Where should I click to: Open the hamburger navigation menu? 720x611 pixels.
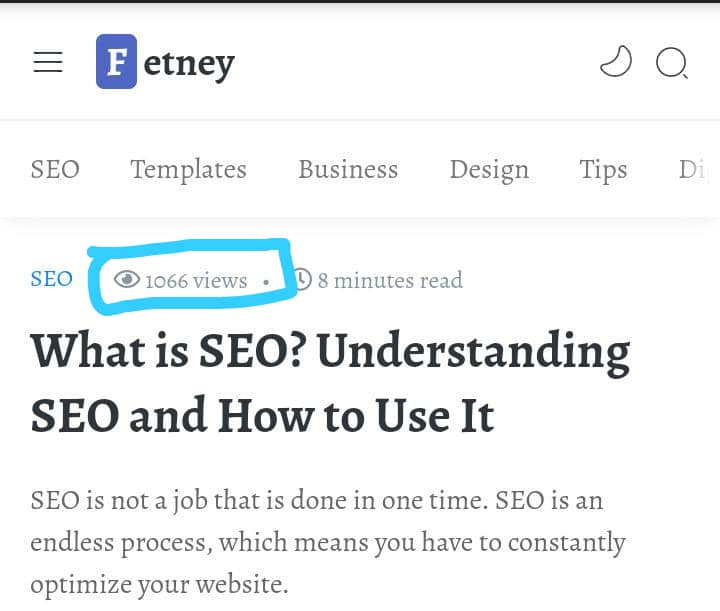[x=48, y=62]
